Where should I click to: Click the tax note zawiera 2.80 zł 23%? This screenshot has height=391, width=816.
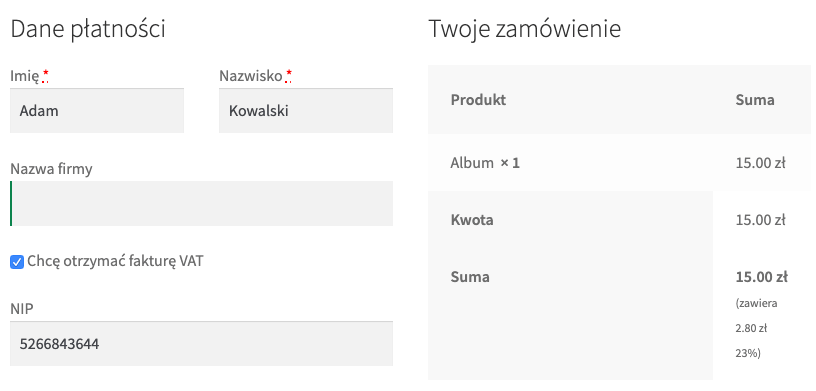coord(757,328)
